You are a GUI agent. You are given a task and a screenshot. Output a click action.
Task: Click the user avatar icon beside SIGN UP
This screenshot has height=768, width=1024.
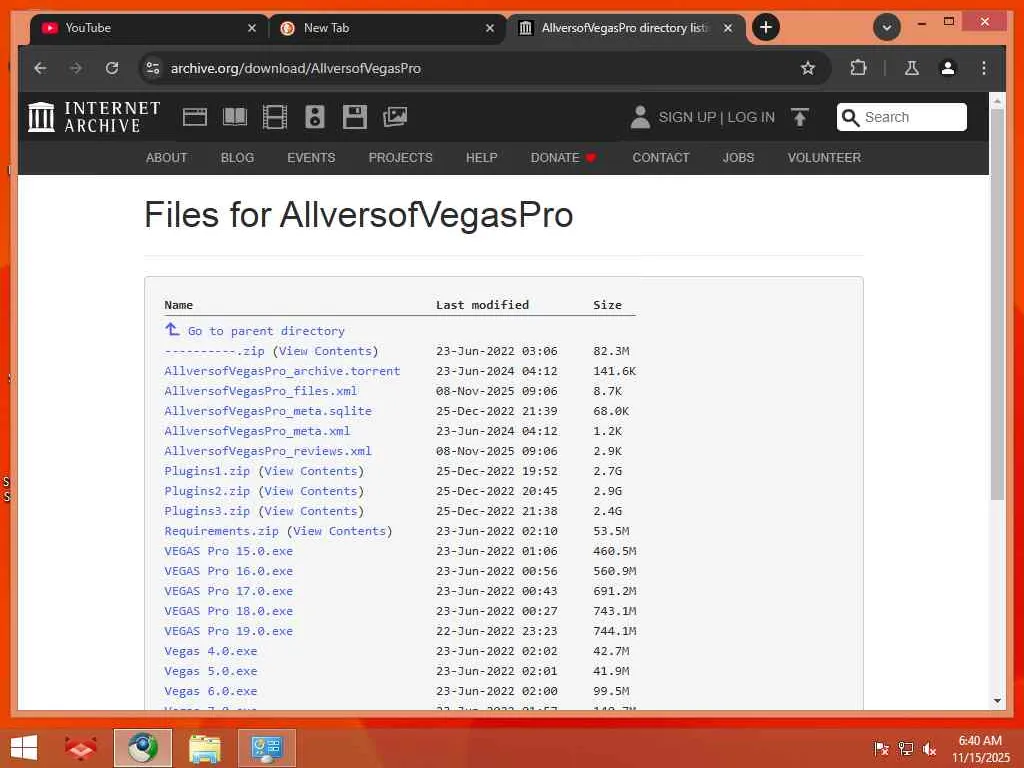pos(640,118)
